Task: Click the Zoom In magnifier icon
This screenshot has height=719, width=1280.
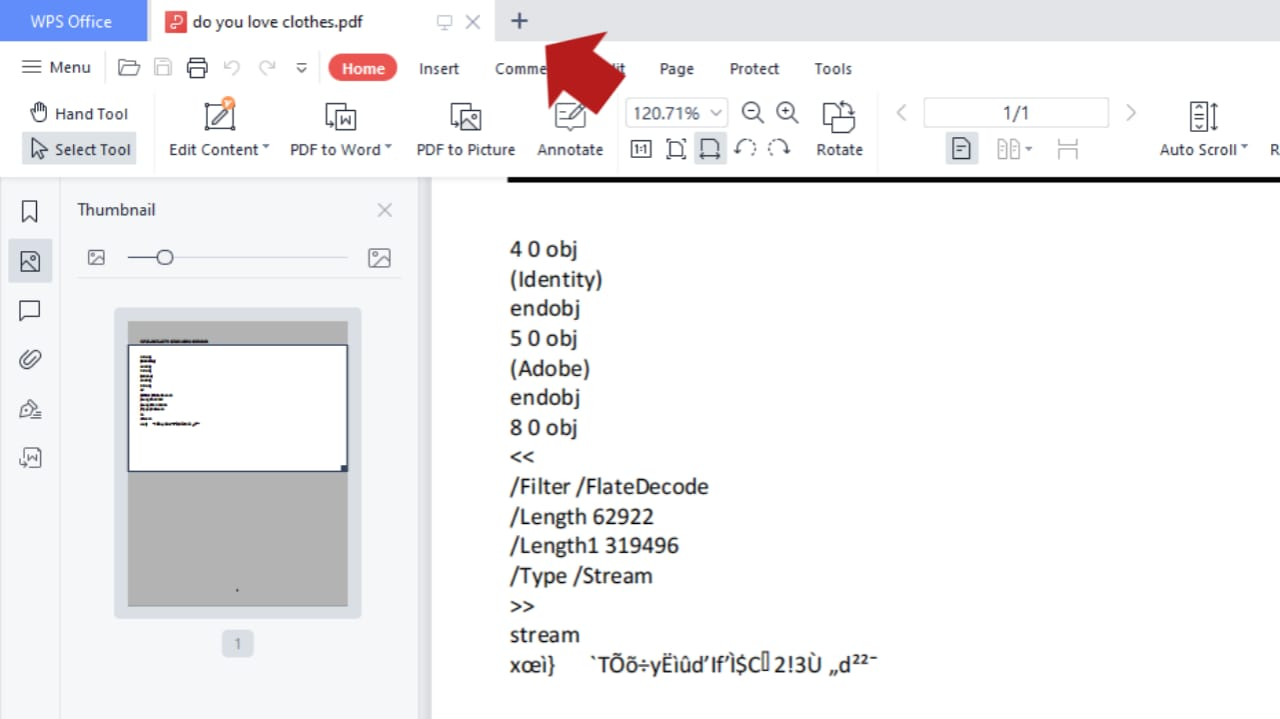Action: coord(788,112)
